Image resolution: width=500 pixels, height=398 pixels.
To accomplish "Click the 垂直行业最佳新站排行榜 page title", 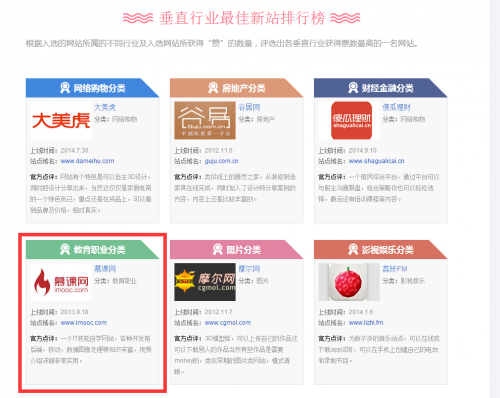I will pyautogui.click(x=242, y=18).
